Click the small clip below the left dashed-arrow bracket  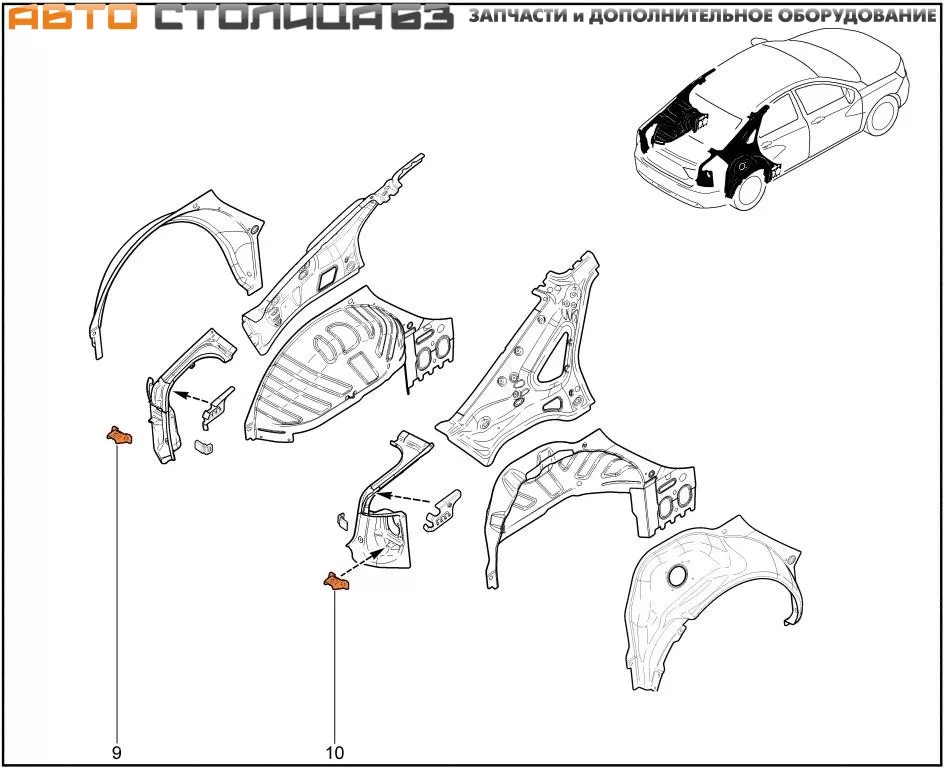(x=203, y=445)
